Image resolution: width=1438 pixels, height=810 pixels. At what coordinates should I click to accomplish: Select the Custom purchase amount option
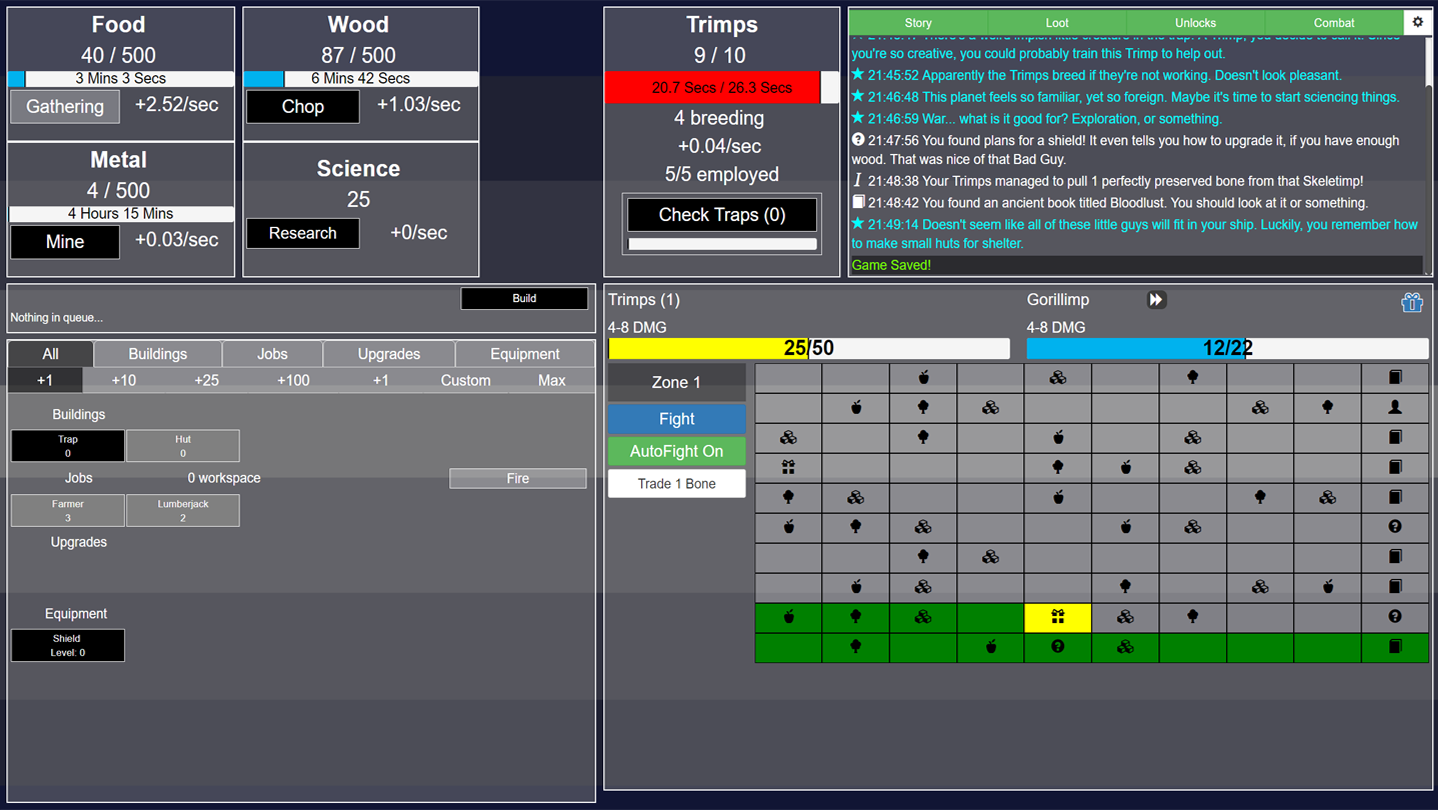465,380
